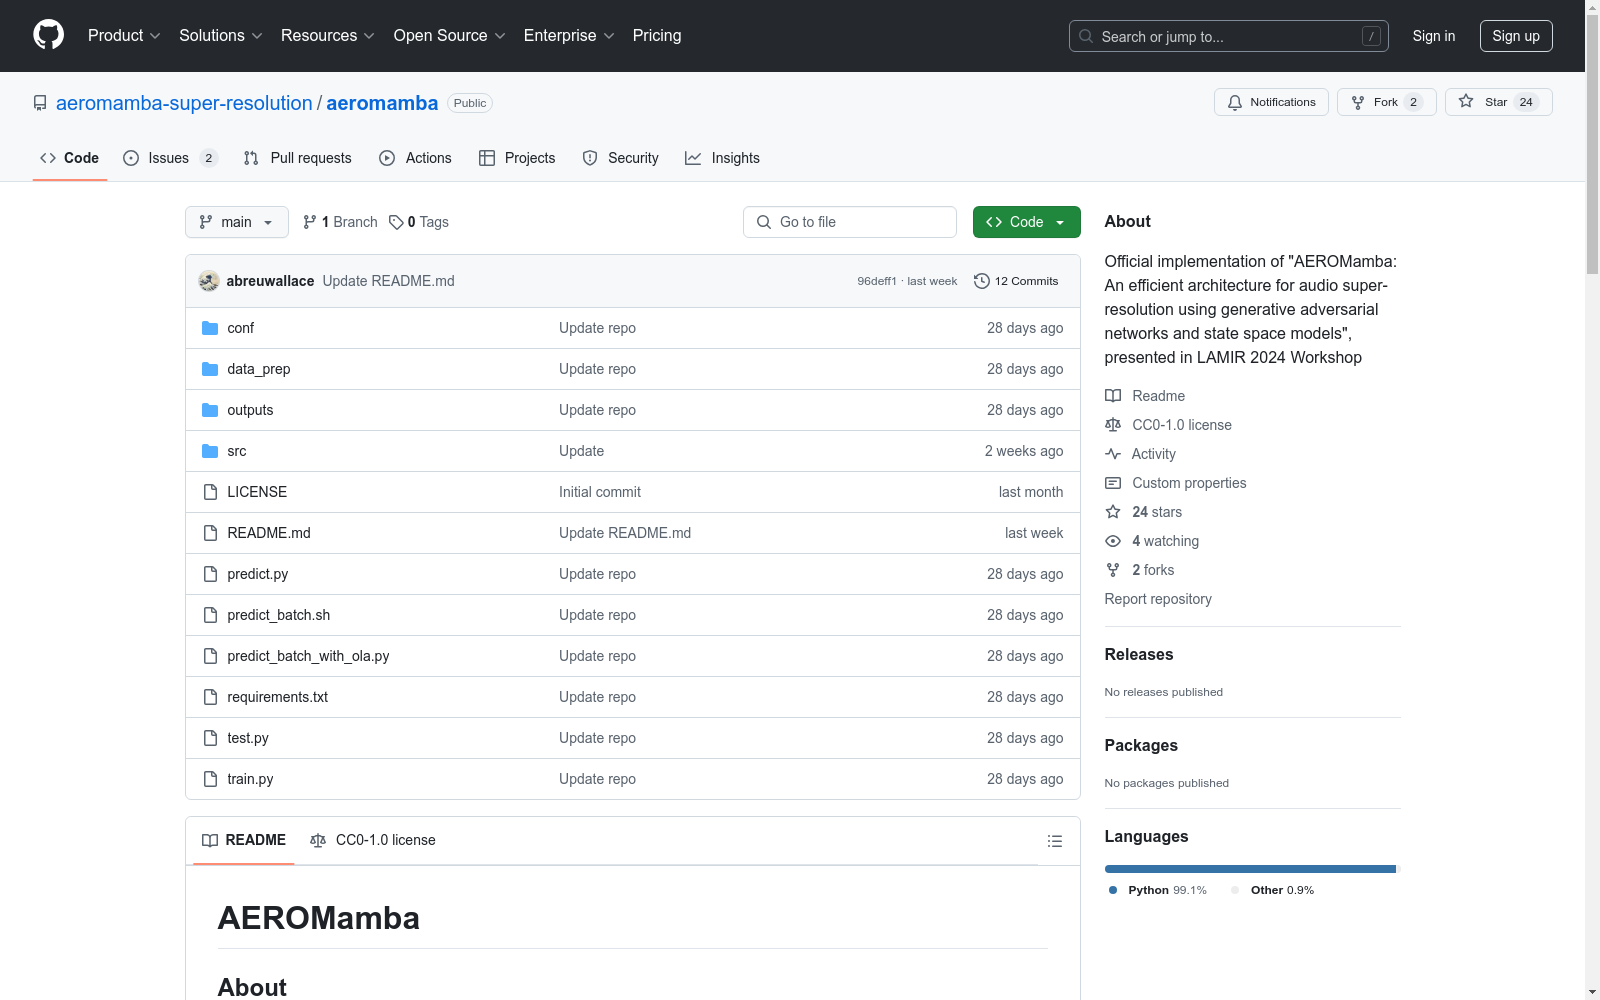Viewport: 1600px width, 1000px height.
Task: Click the branch icon beside 1 Branch
Action: coord(310,222)
